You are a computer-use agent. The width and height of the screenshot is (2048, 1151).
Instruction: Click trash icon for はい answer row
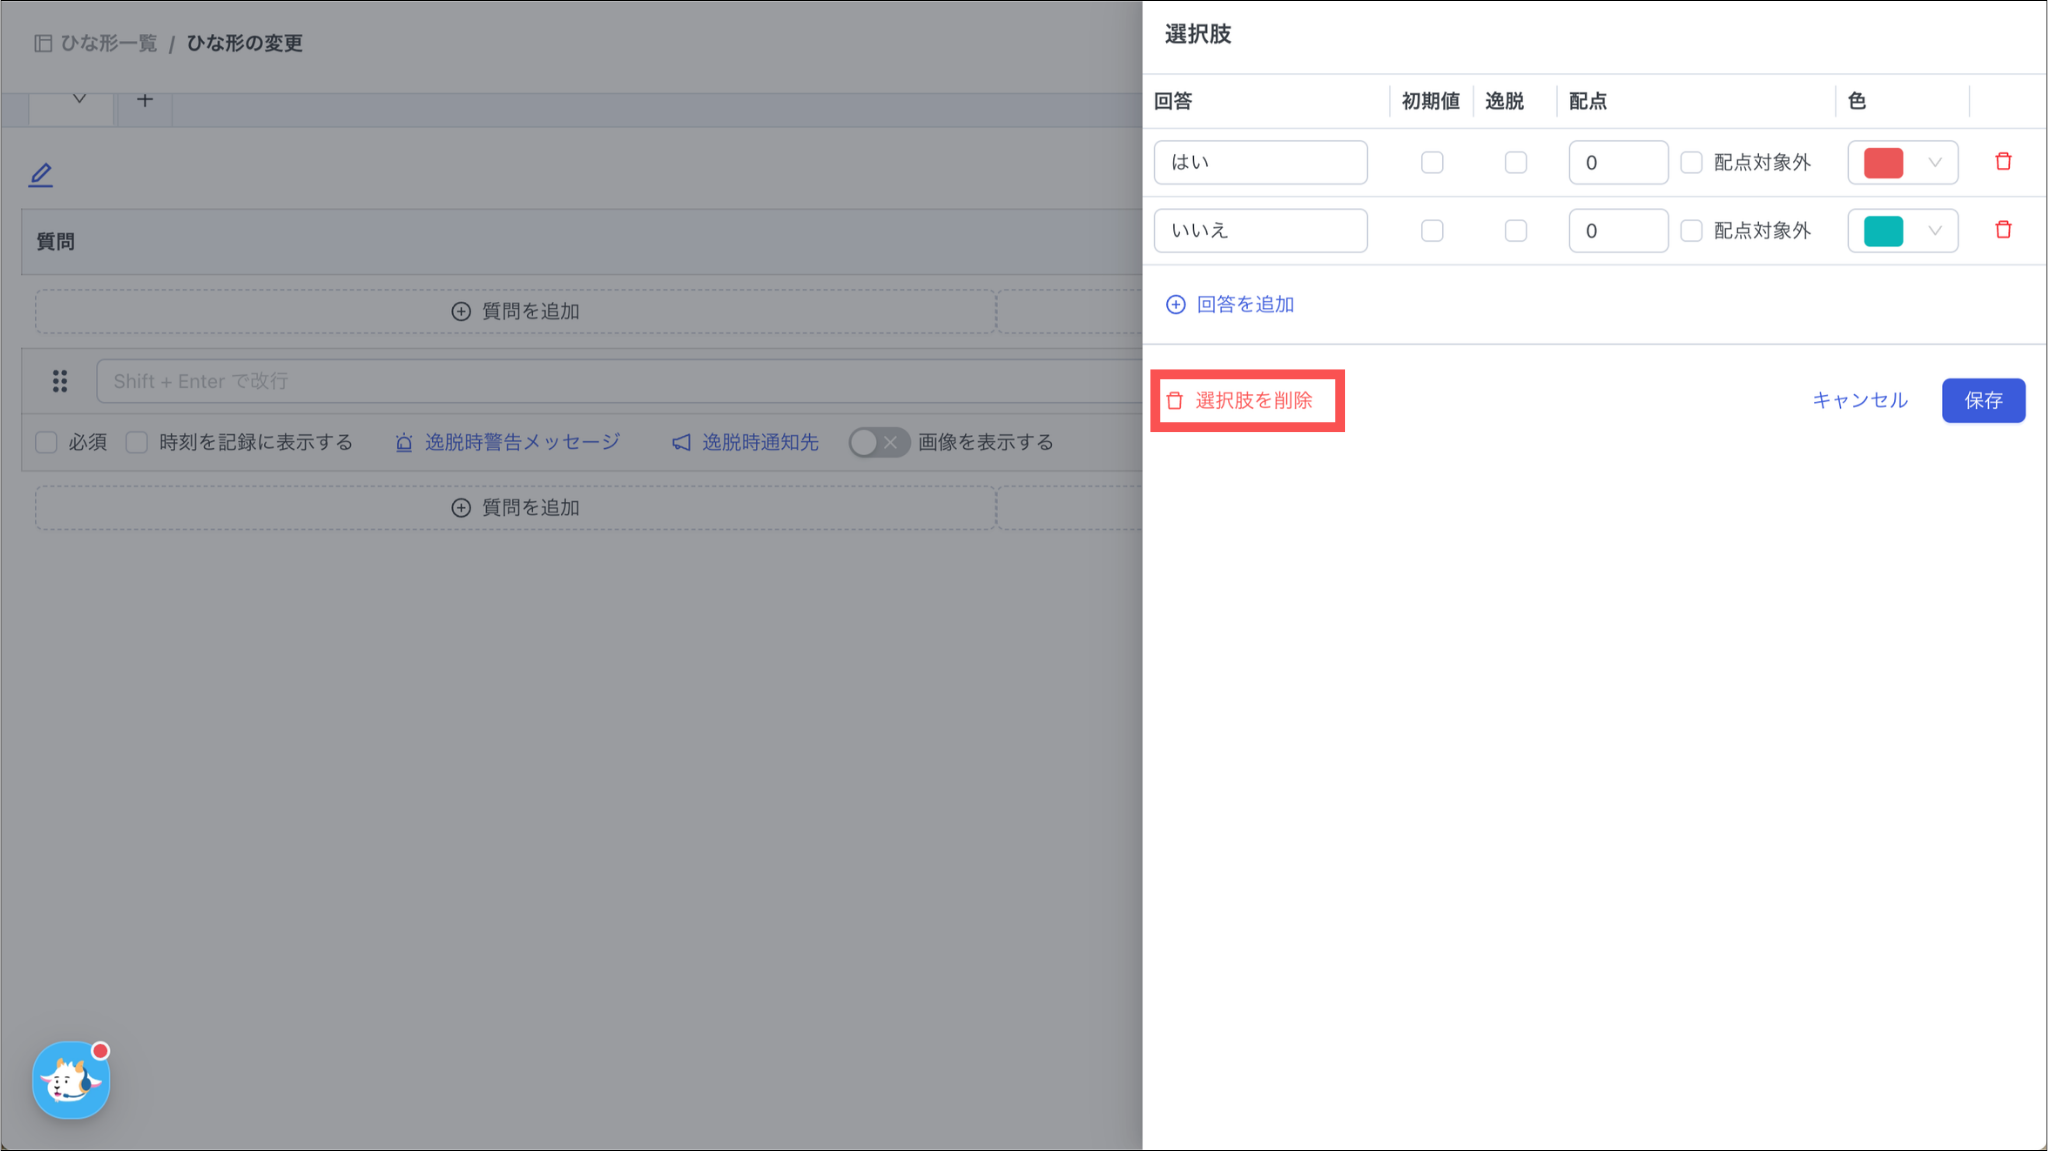(2003, 162)
